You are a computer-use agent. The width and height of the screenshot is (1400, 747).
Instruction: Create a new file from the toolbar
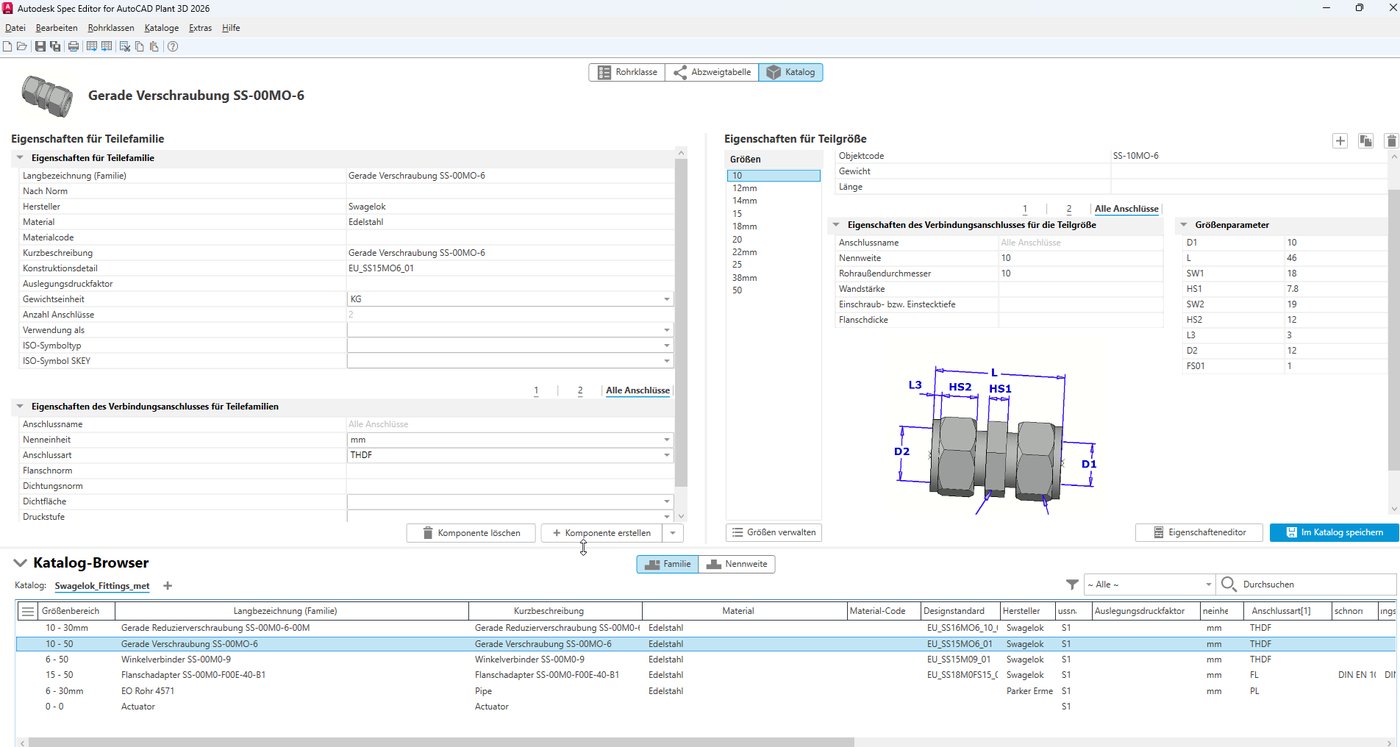click(x=7, y=46)
